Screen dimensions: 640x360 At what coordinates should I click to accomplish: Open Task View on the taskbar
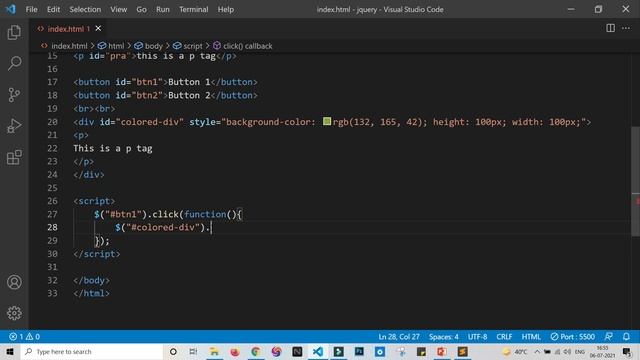click(193, 351)
